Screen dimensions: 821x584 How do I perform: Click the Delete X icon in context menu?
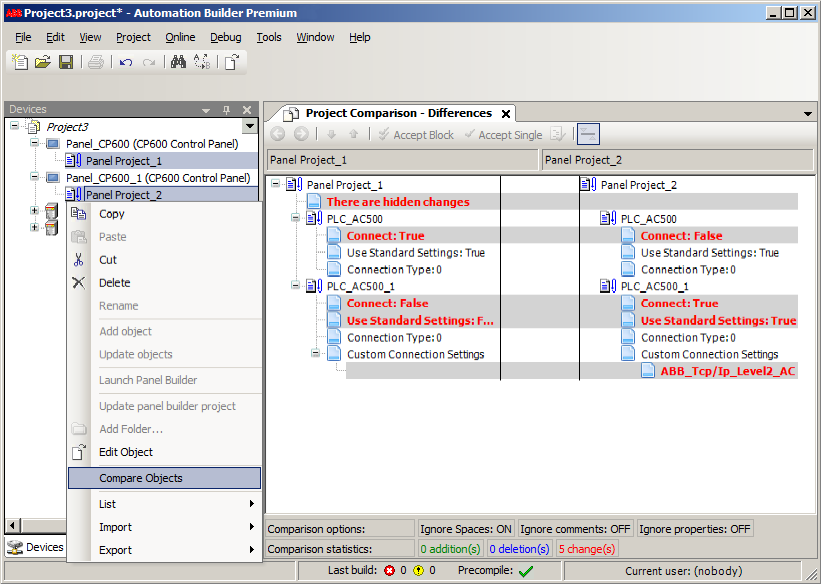coord(79,283)
